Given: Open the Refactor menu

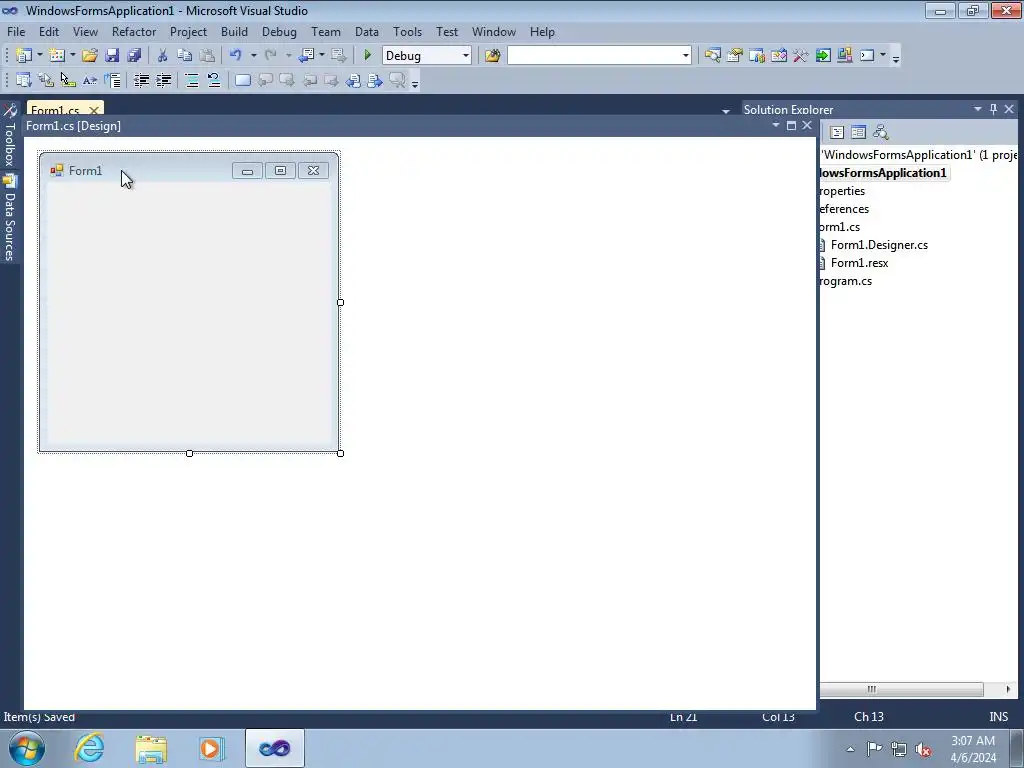Looking at the screenshot, I should (134, 31).
